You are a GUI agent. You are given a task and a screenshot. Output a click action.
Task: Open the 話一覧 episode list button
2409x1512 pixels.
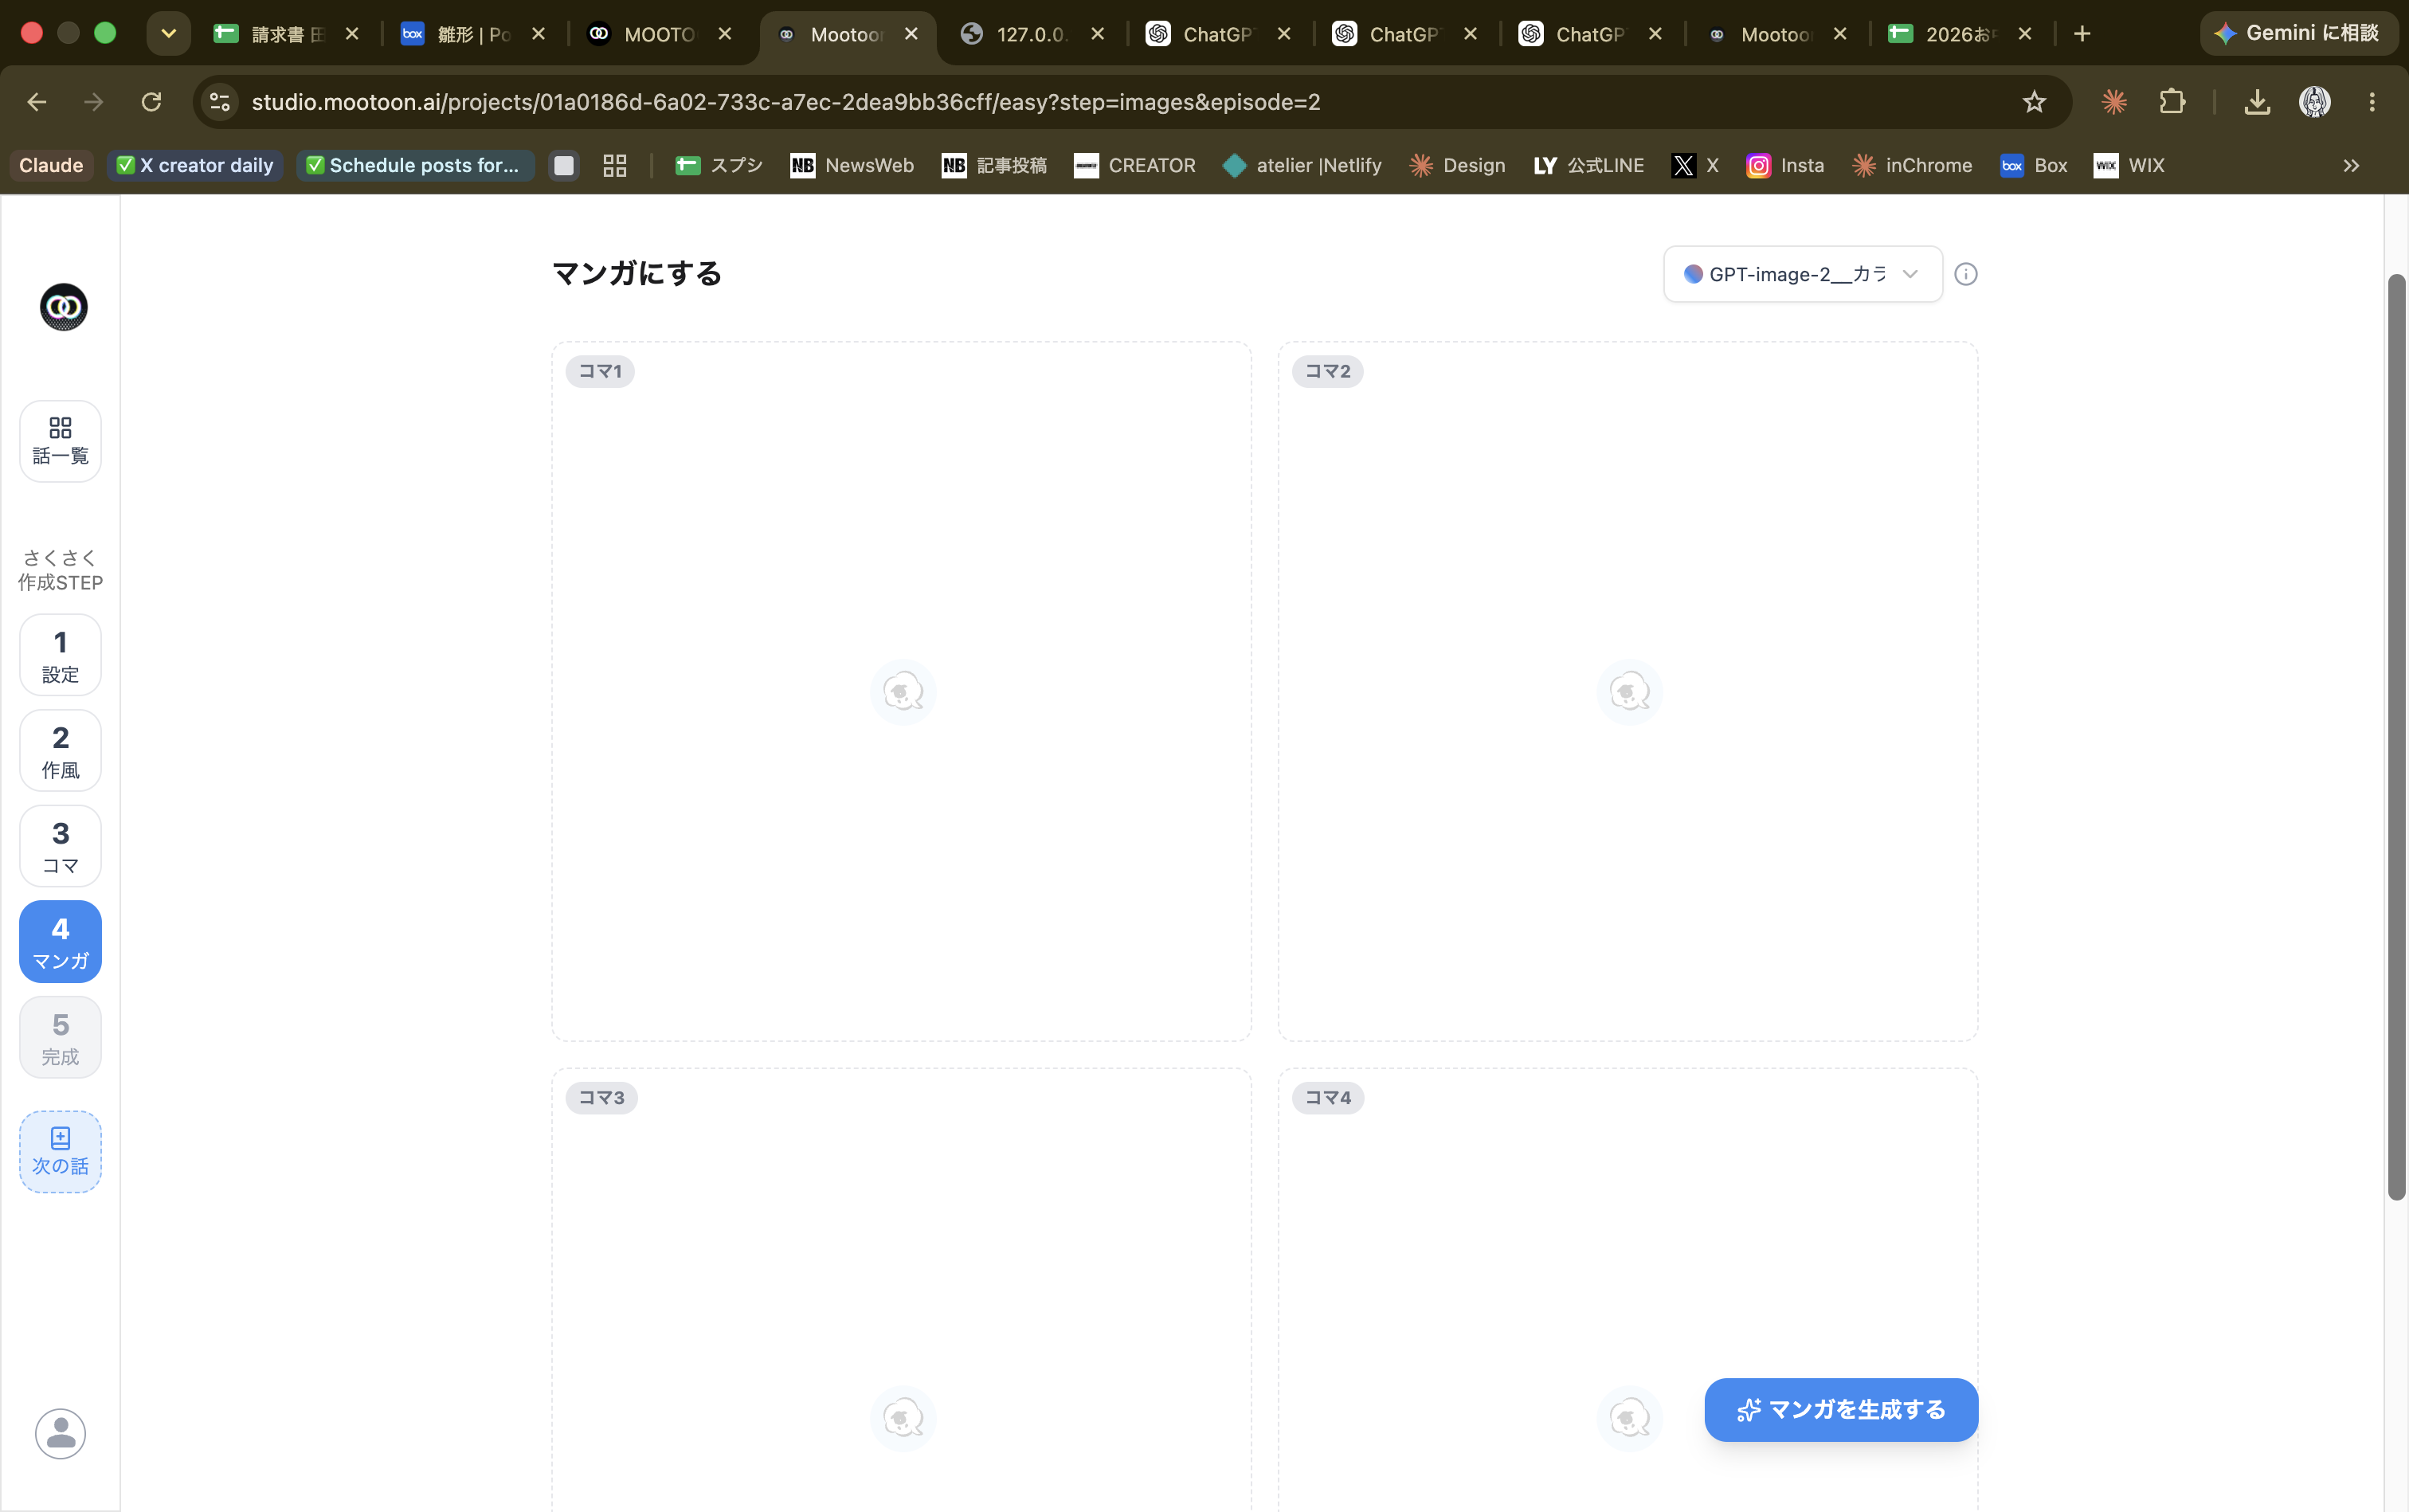coord(60,441)
